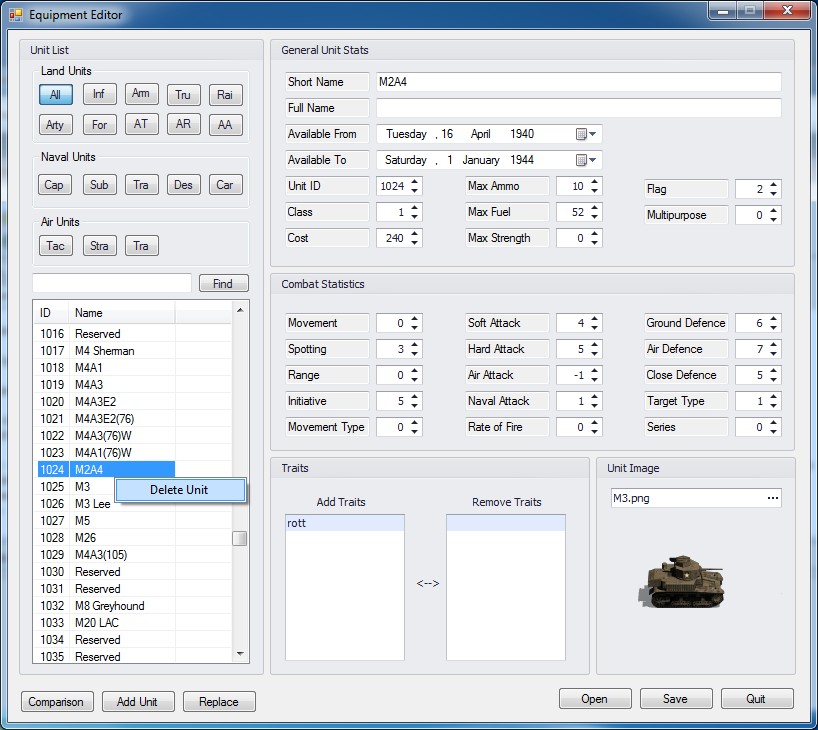Select the rott trait in Add Traits
818x730 pixels.
pyautogui.click(x=345, y=523)
